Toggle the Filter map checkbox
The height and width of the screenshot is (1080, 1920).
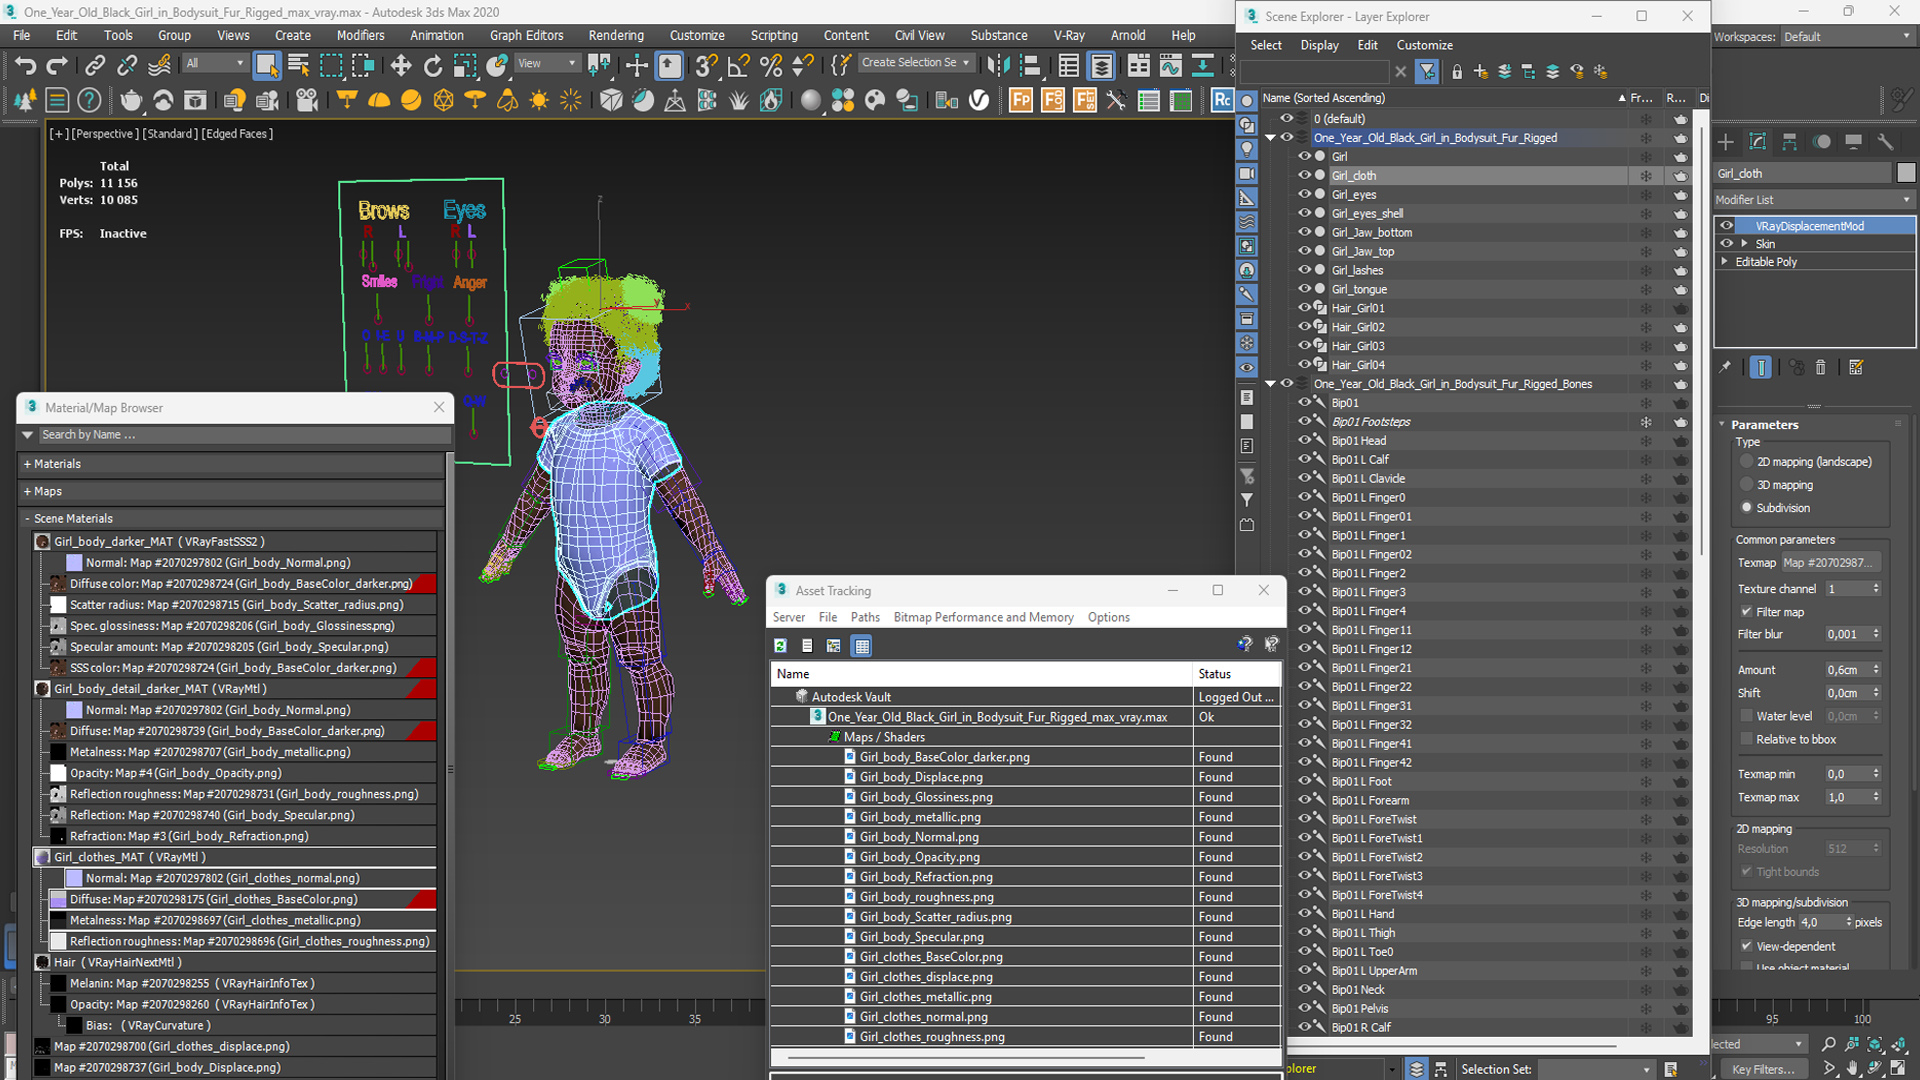1747,612
